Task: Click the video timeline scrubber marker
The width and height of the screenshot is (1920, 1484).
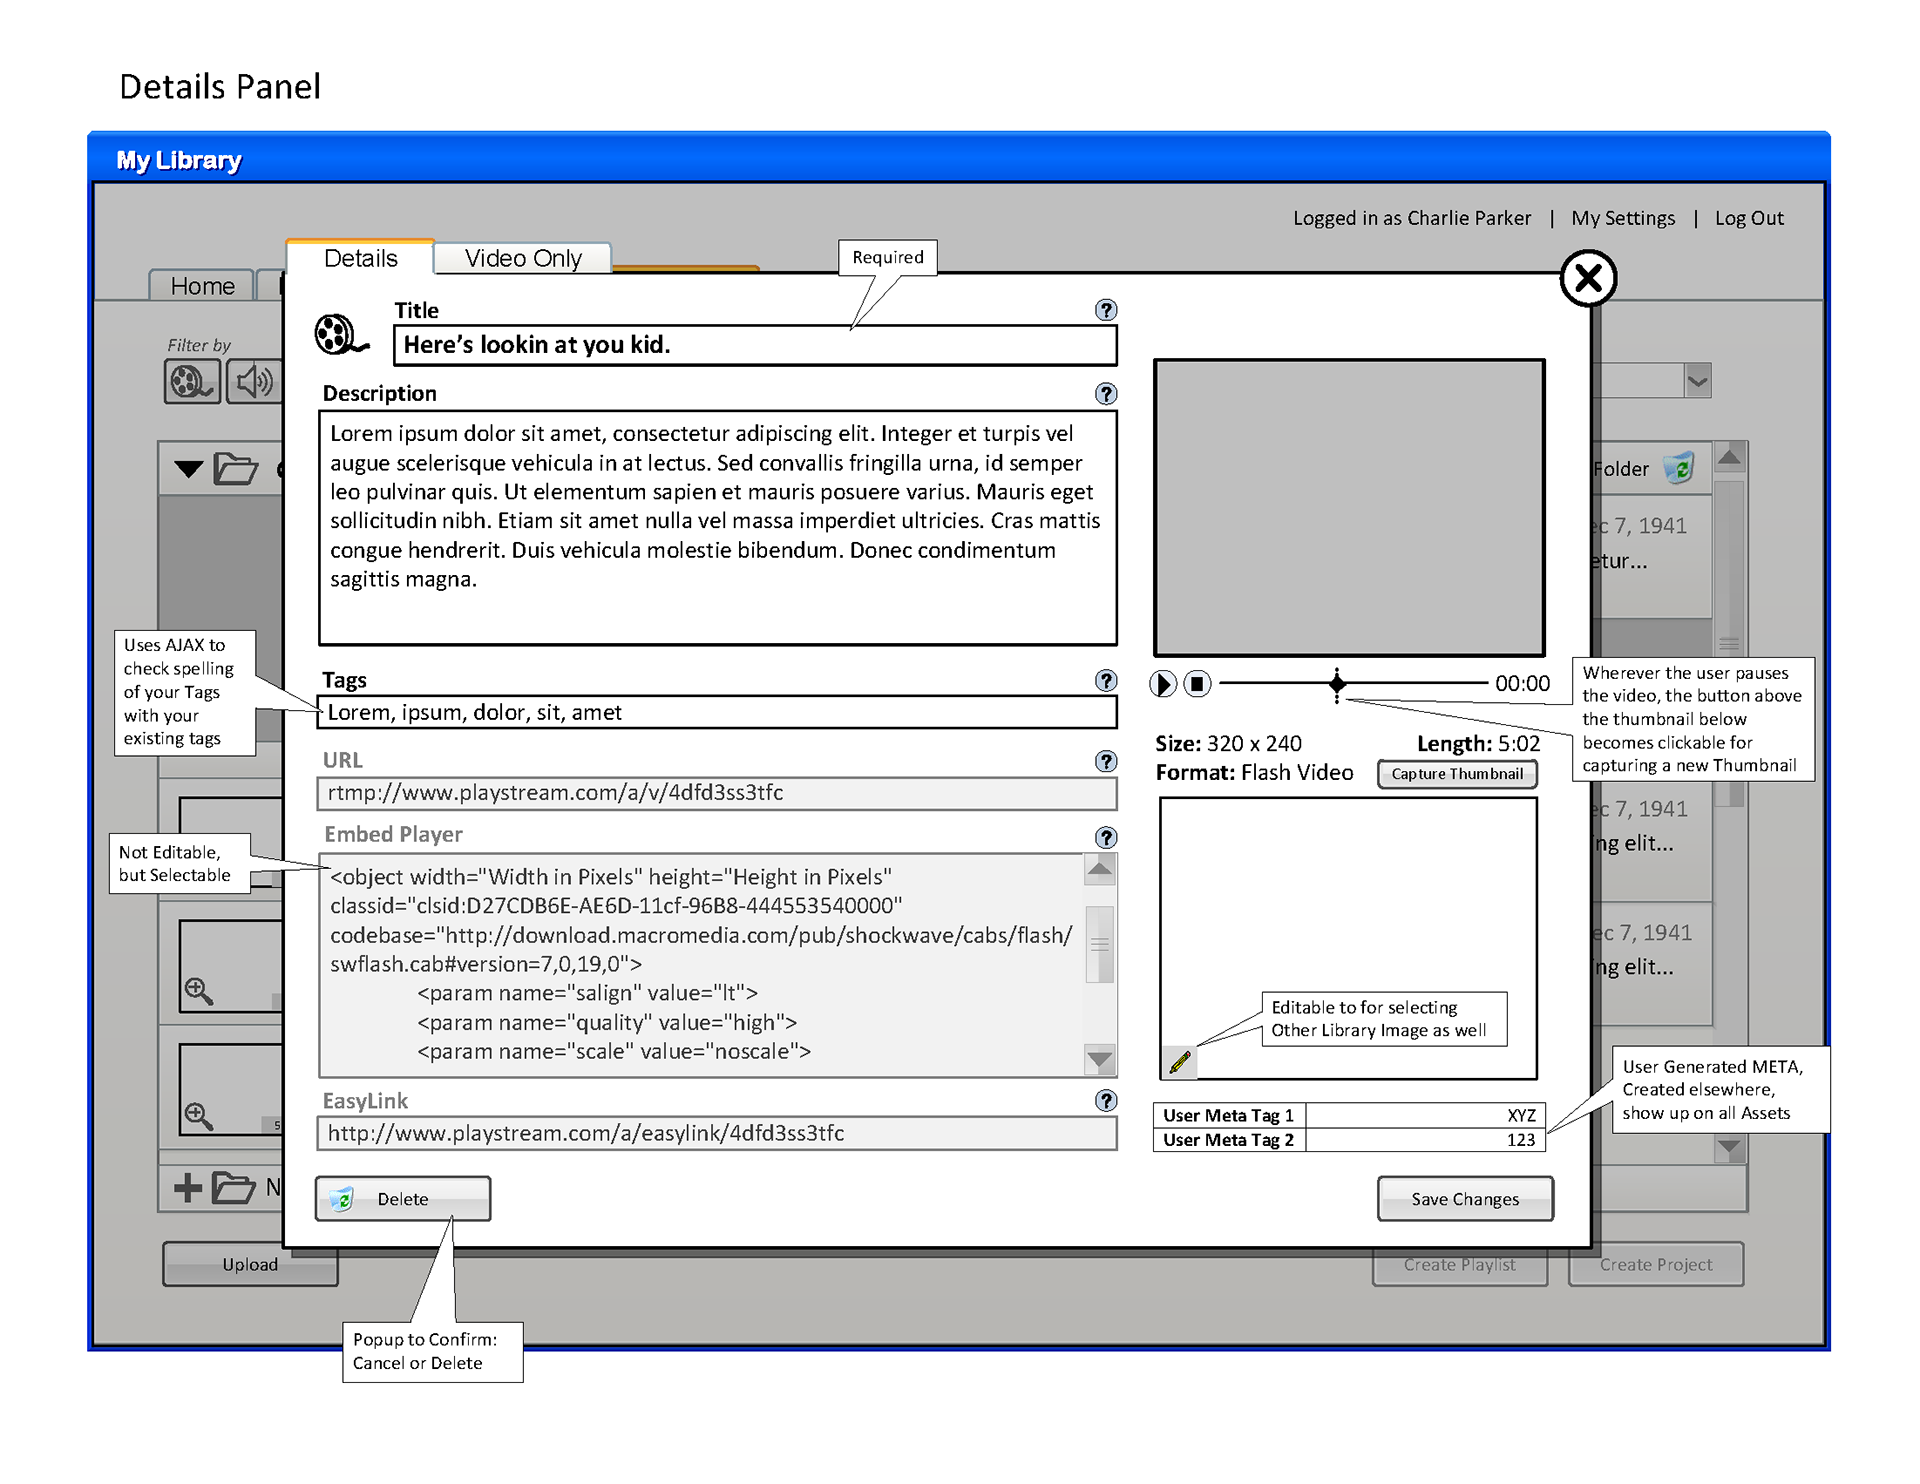Action: point(1336,684)
